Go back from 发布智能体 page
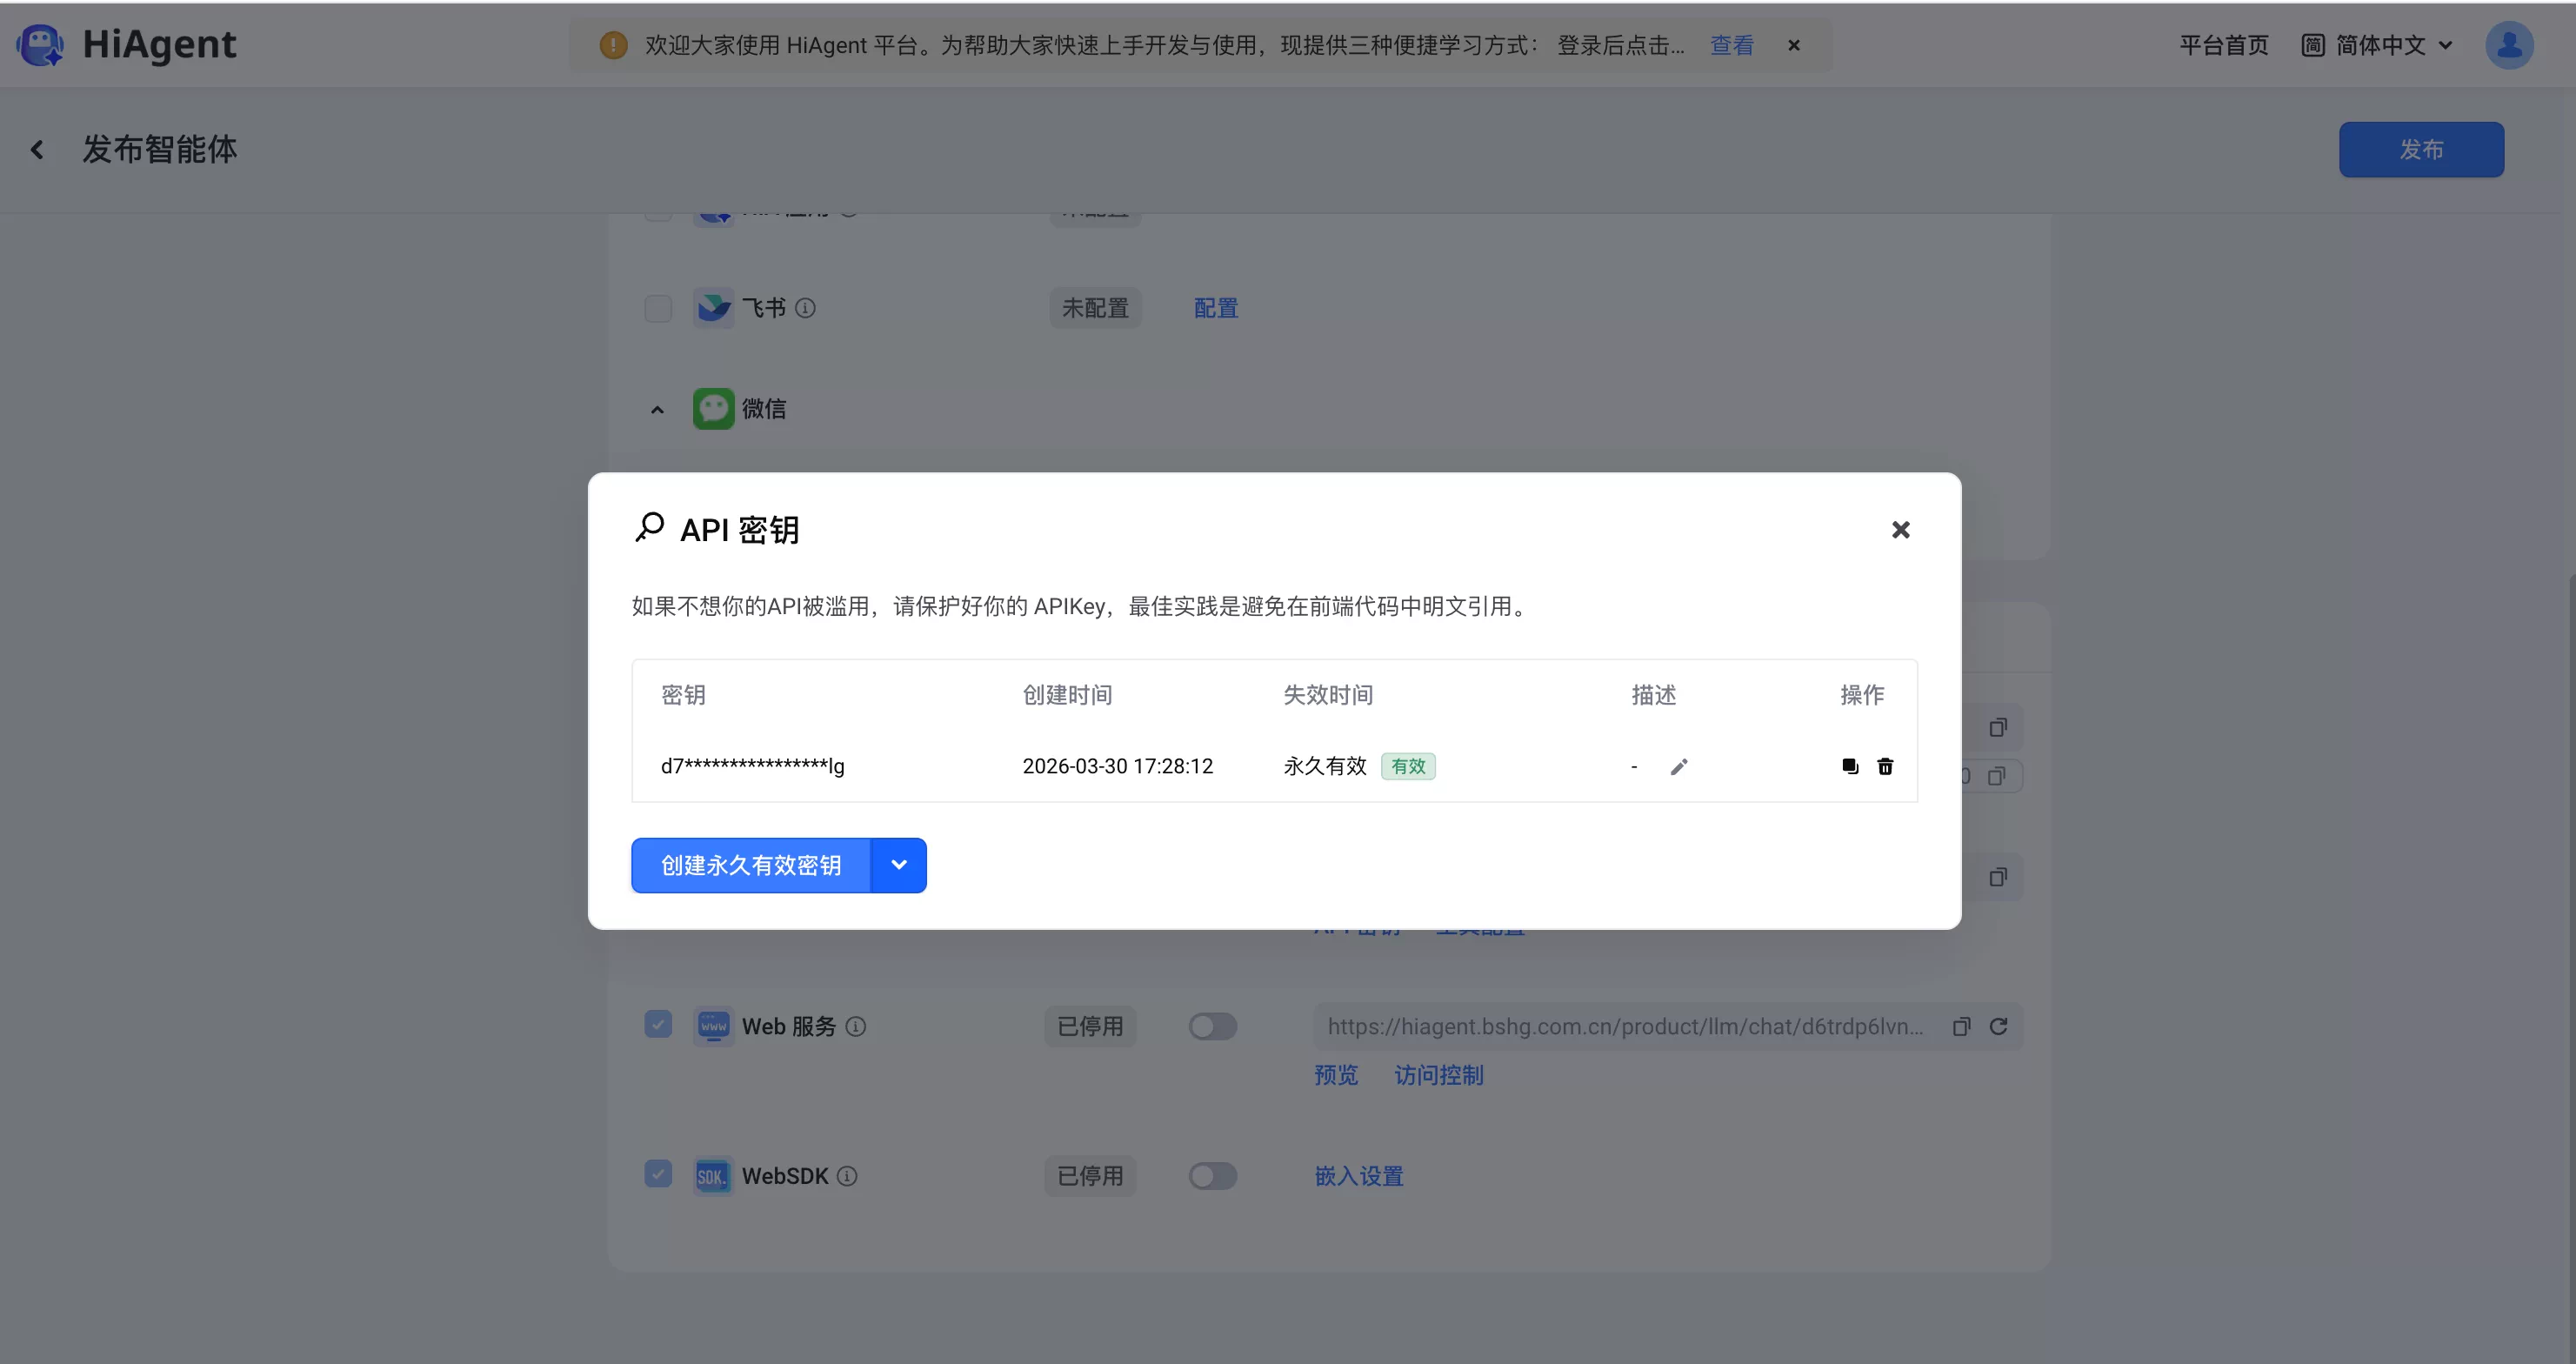Viewport: 2576px width, 1364px height. [x=37, y=150]
